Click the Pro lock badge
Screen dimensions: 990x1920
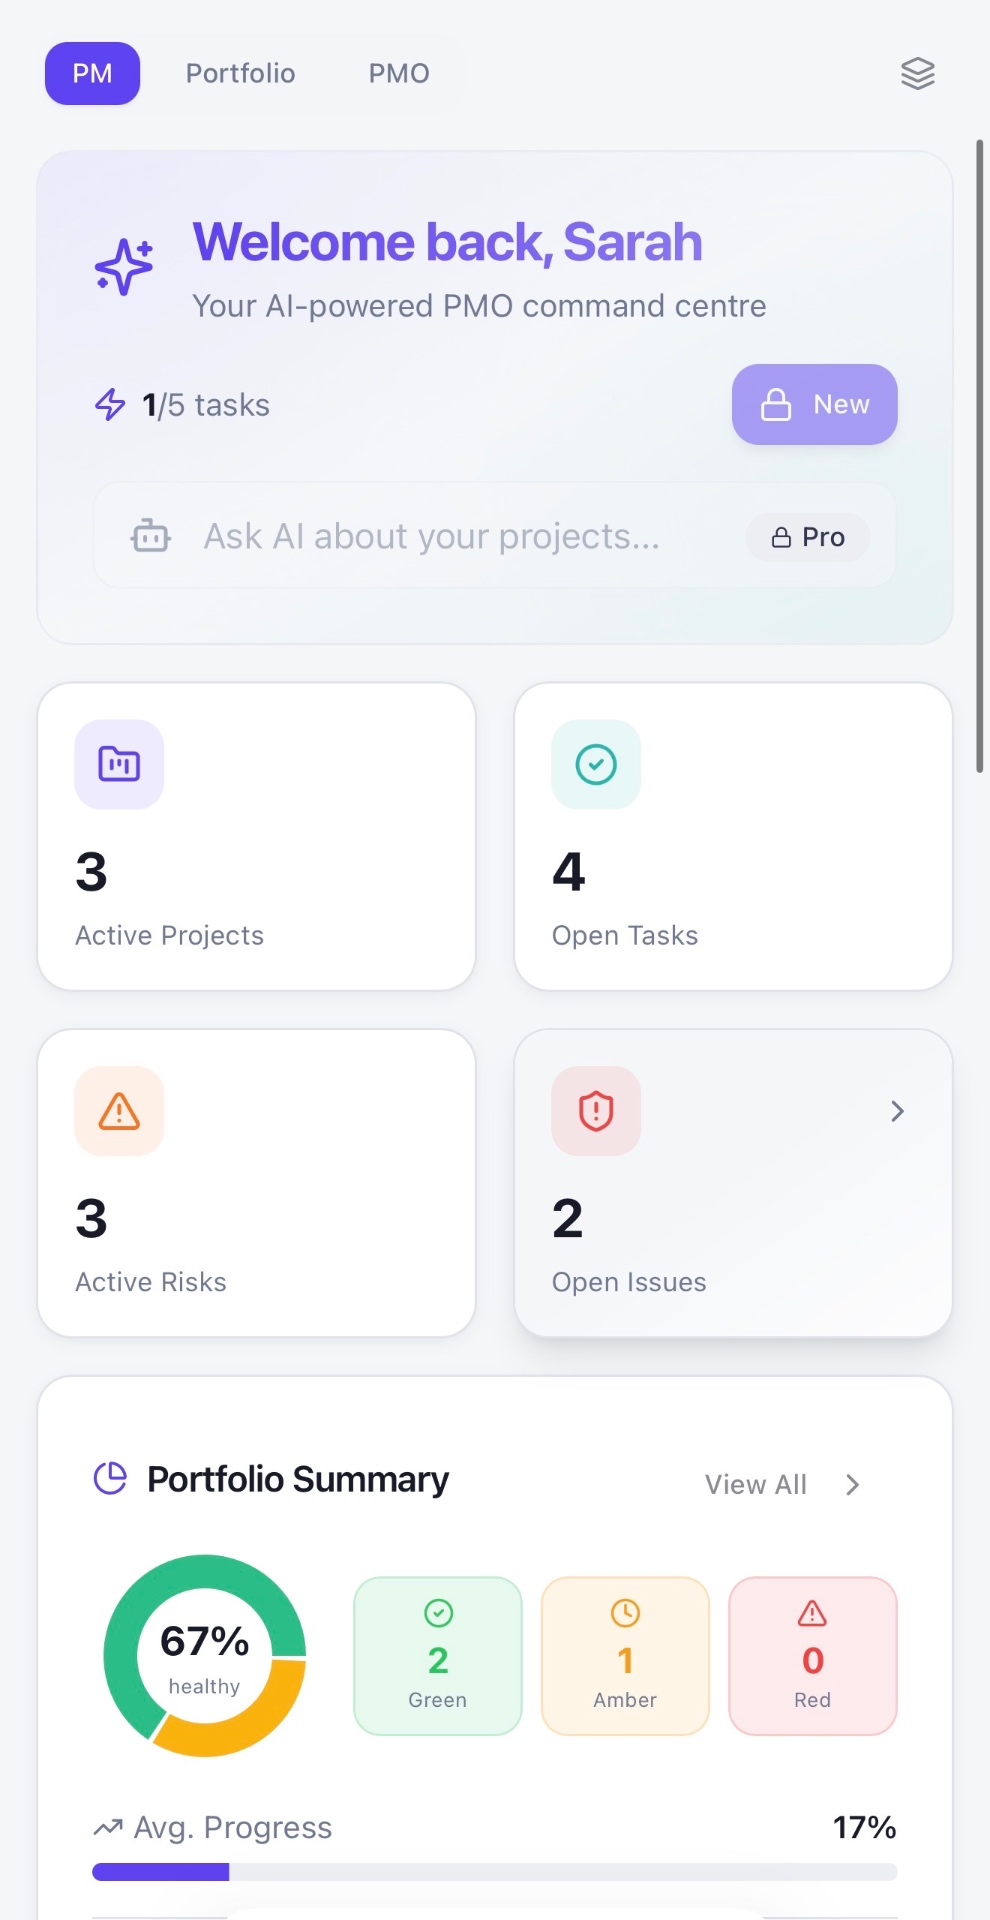pyautogui.click(x=808, y=537)
